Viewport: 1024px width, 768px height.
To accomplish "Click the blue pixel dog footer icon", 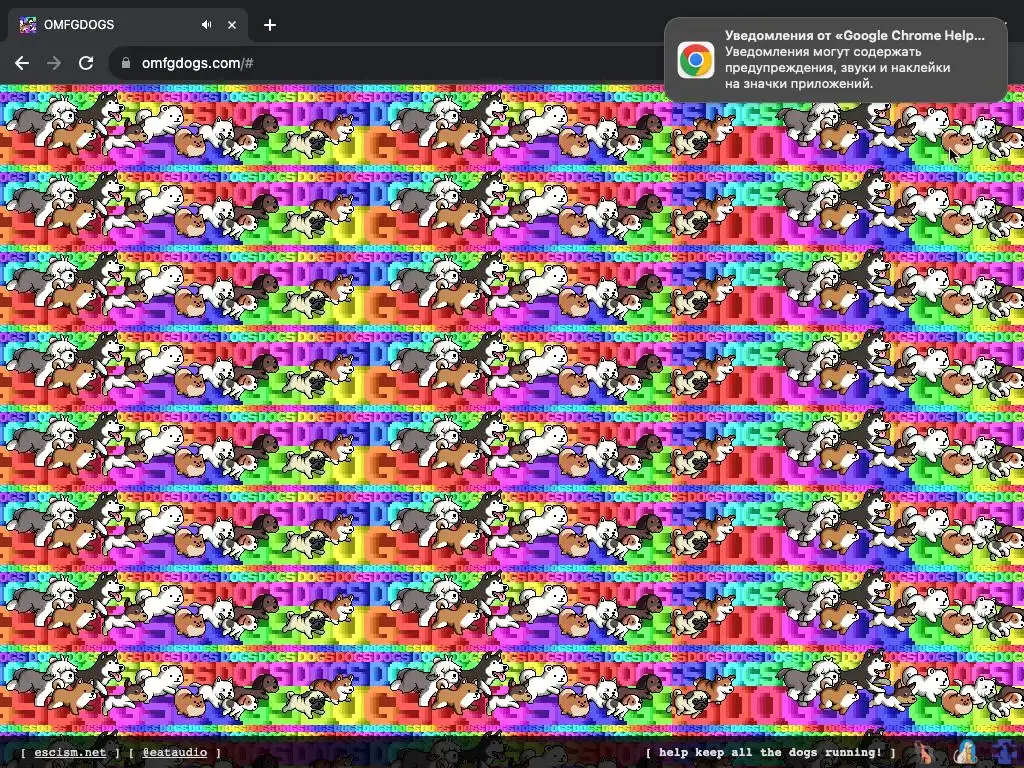I will point(1005,752).
